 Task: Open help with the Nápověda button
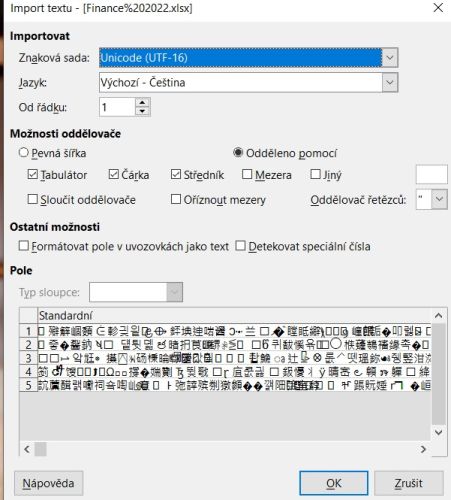point(49,483)
